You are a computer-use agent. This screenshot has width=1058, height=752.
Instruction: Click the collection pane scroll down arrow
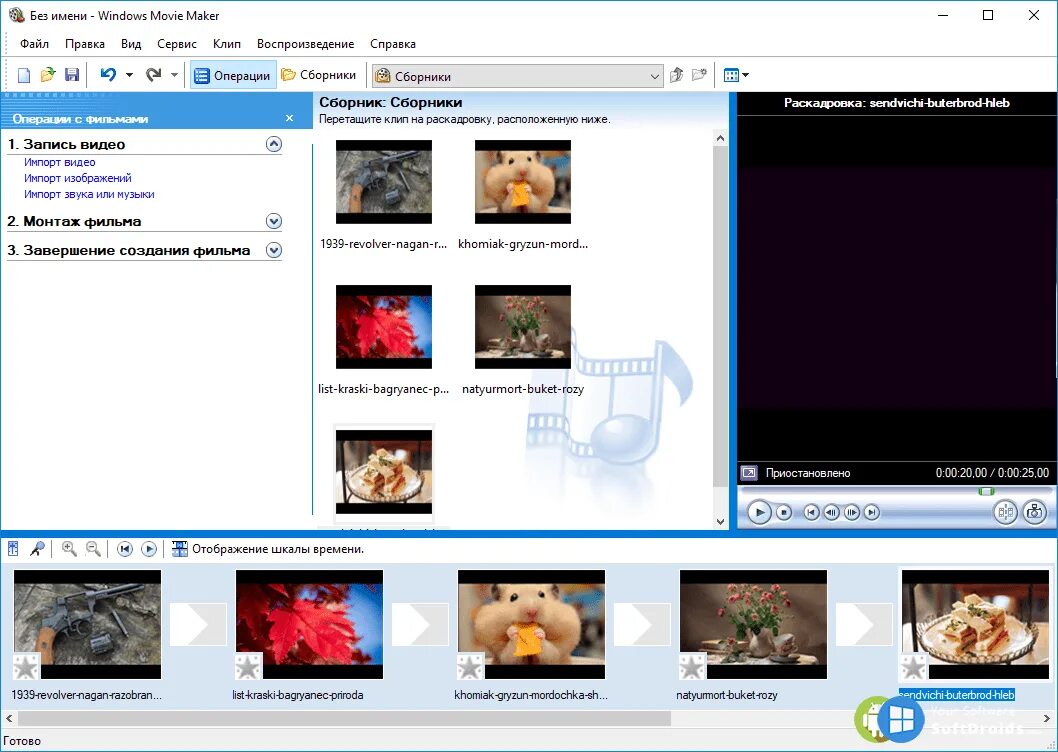[x=720, y=521]
